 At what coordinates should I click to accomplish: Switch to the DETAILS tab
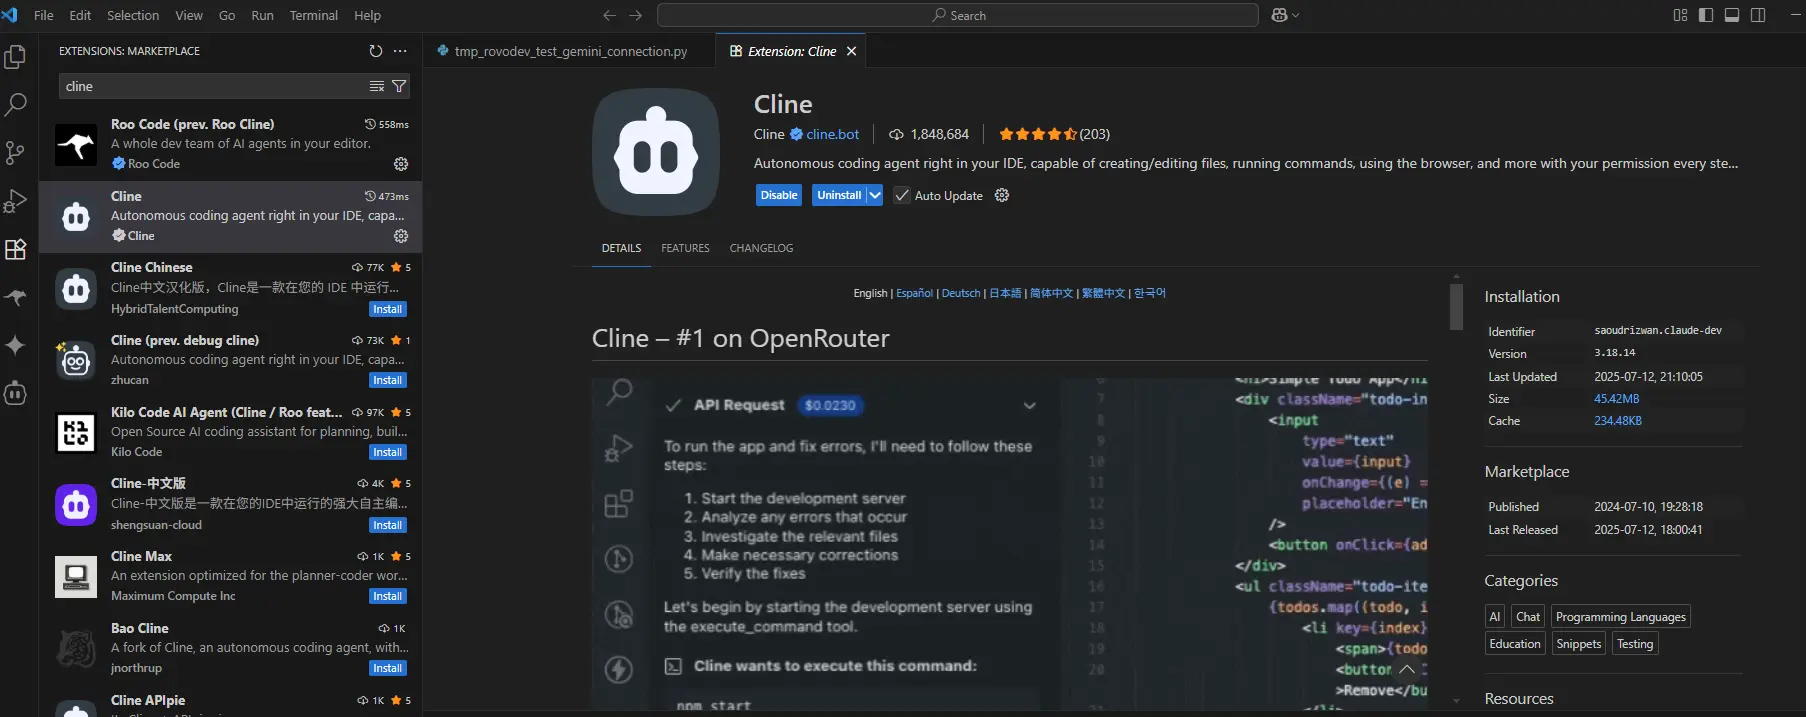pyautogui.click(x=621, y=248)
